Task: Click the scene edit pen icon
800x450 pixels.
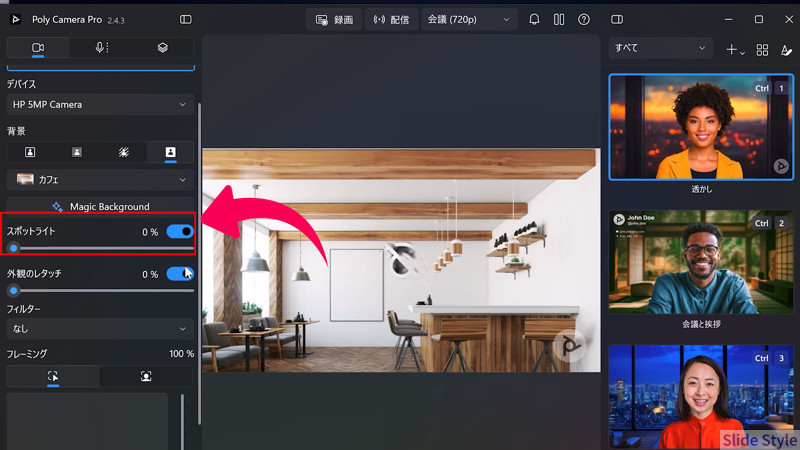Action: tap(786, 49)
